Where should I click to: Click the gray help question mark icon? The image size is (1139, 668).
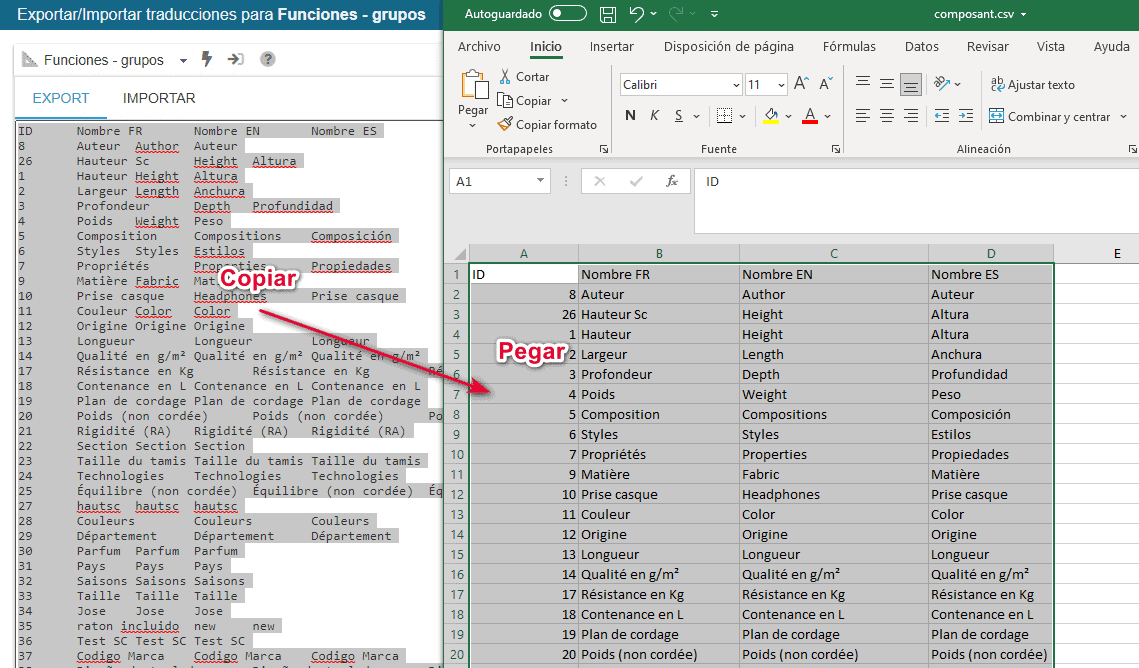point(267,60)
